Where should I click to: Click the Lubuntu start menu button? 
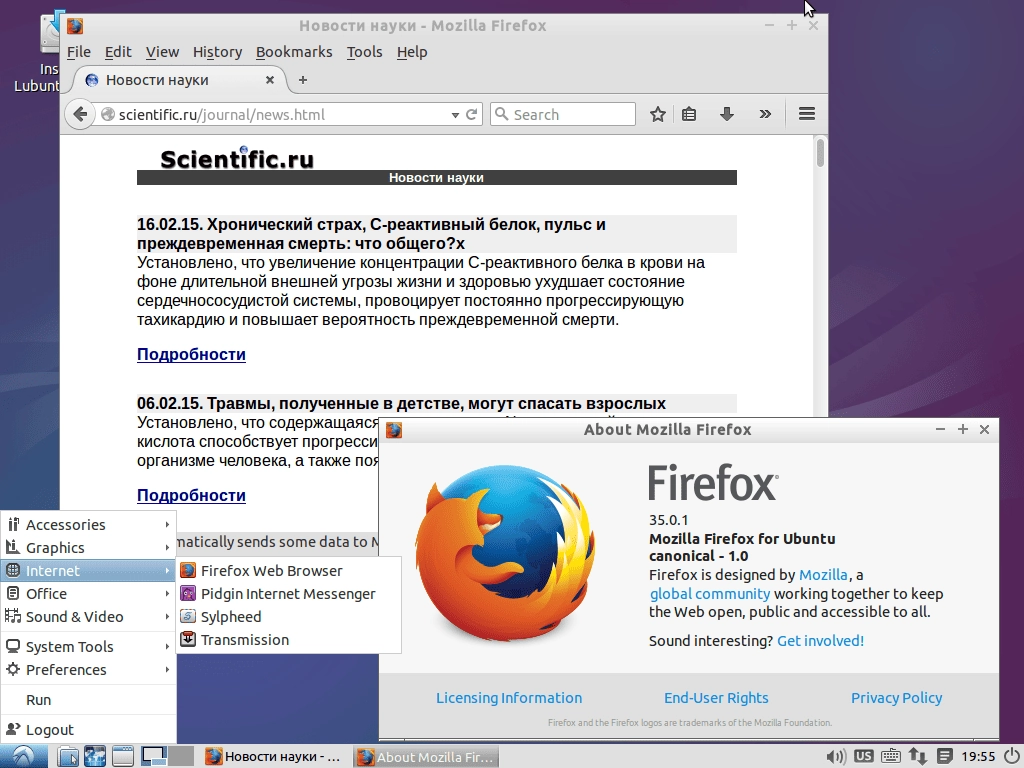(x=24, y=756)
